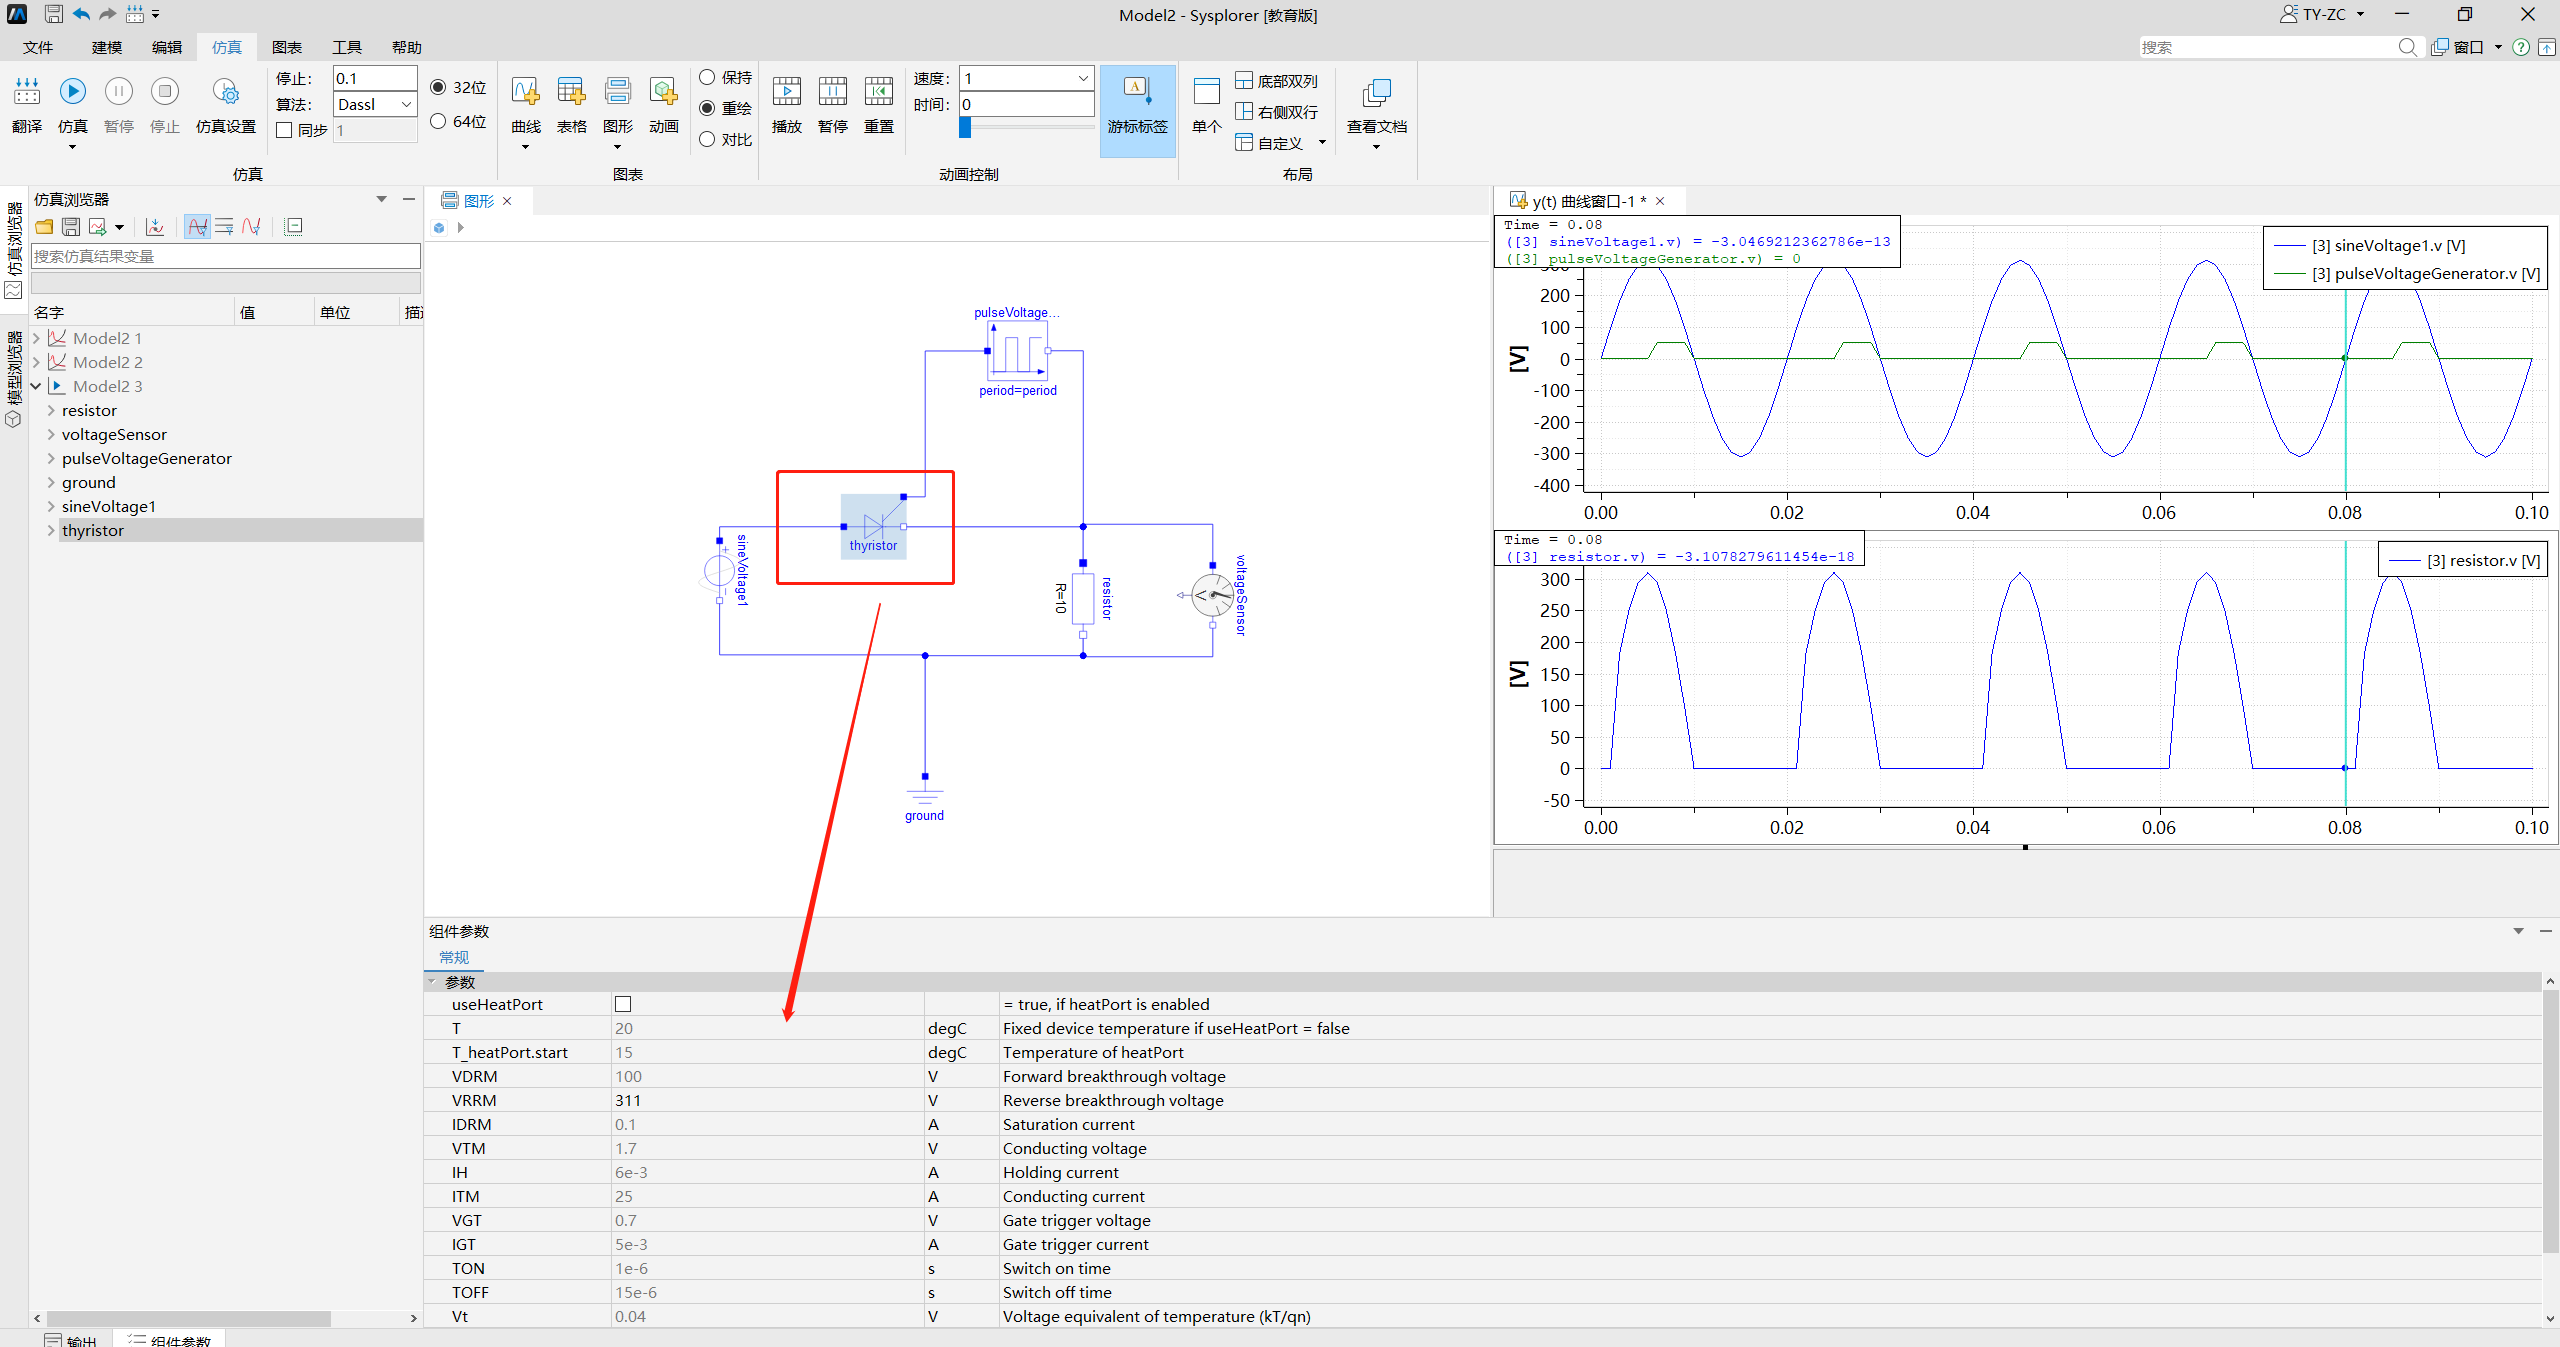Image resolution: width=2560 pixels, height=1347 pixels.
Task: Pause the animation using 暂停 in 动画控制
Action: [833, 105]
